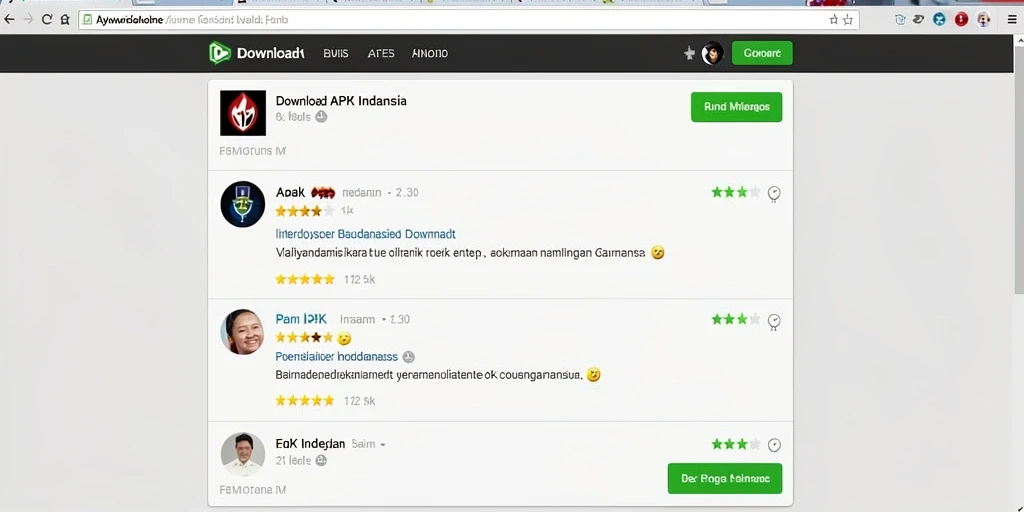Click the Pam IDIK reviewer name
The width and height of the screenshot is (1024, 512).
(x=301, y=319)
